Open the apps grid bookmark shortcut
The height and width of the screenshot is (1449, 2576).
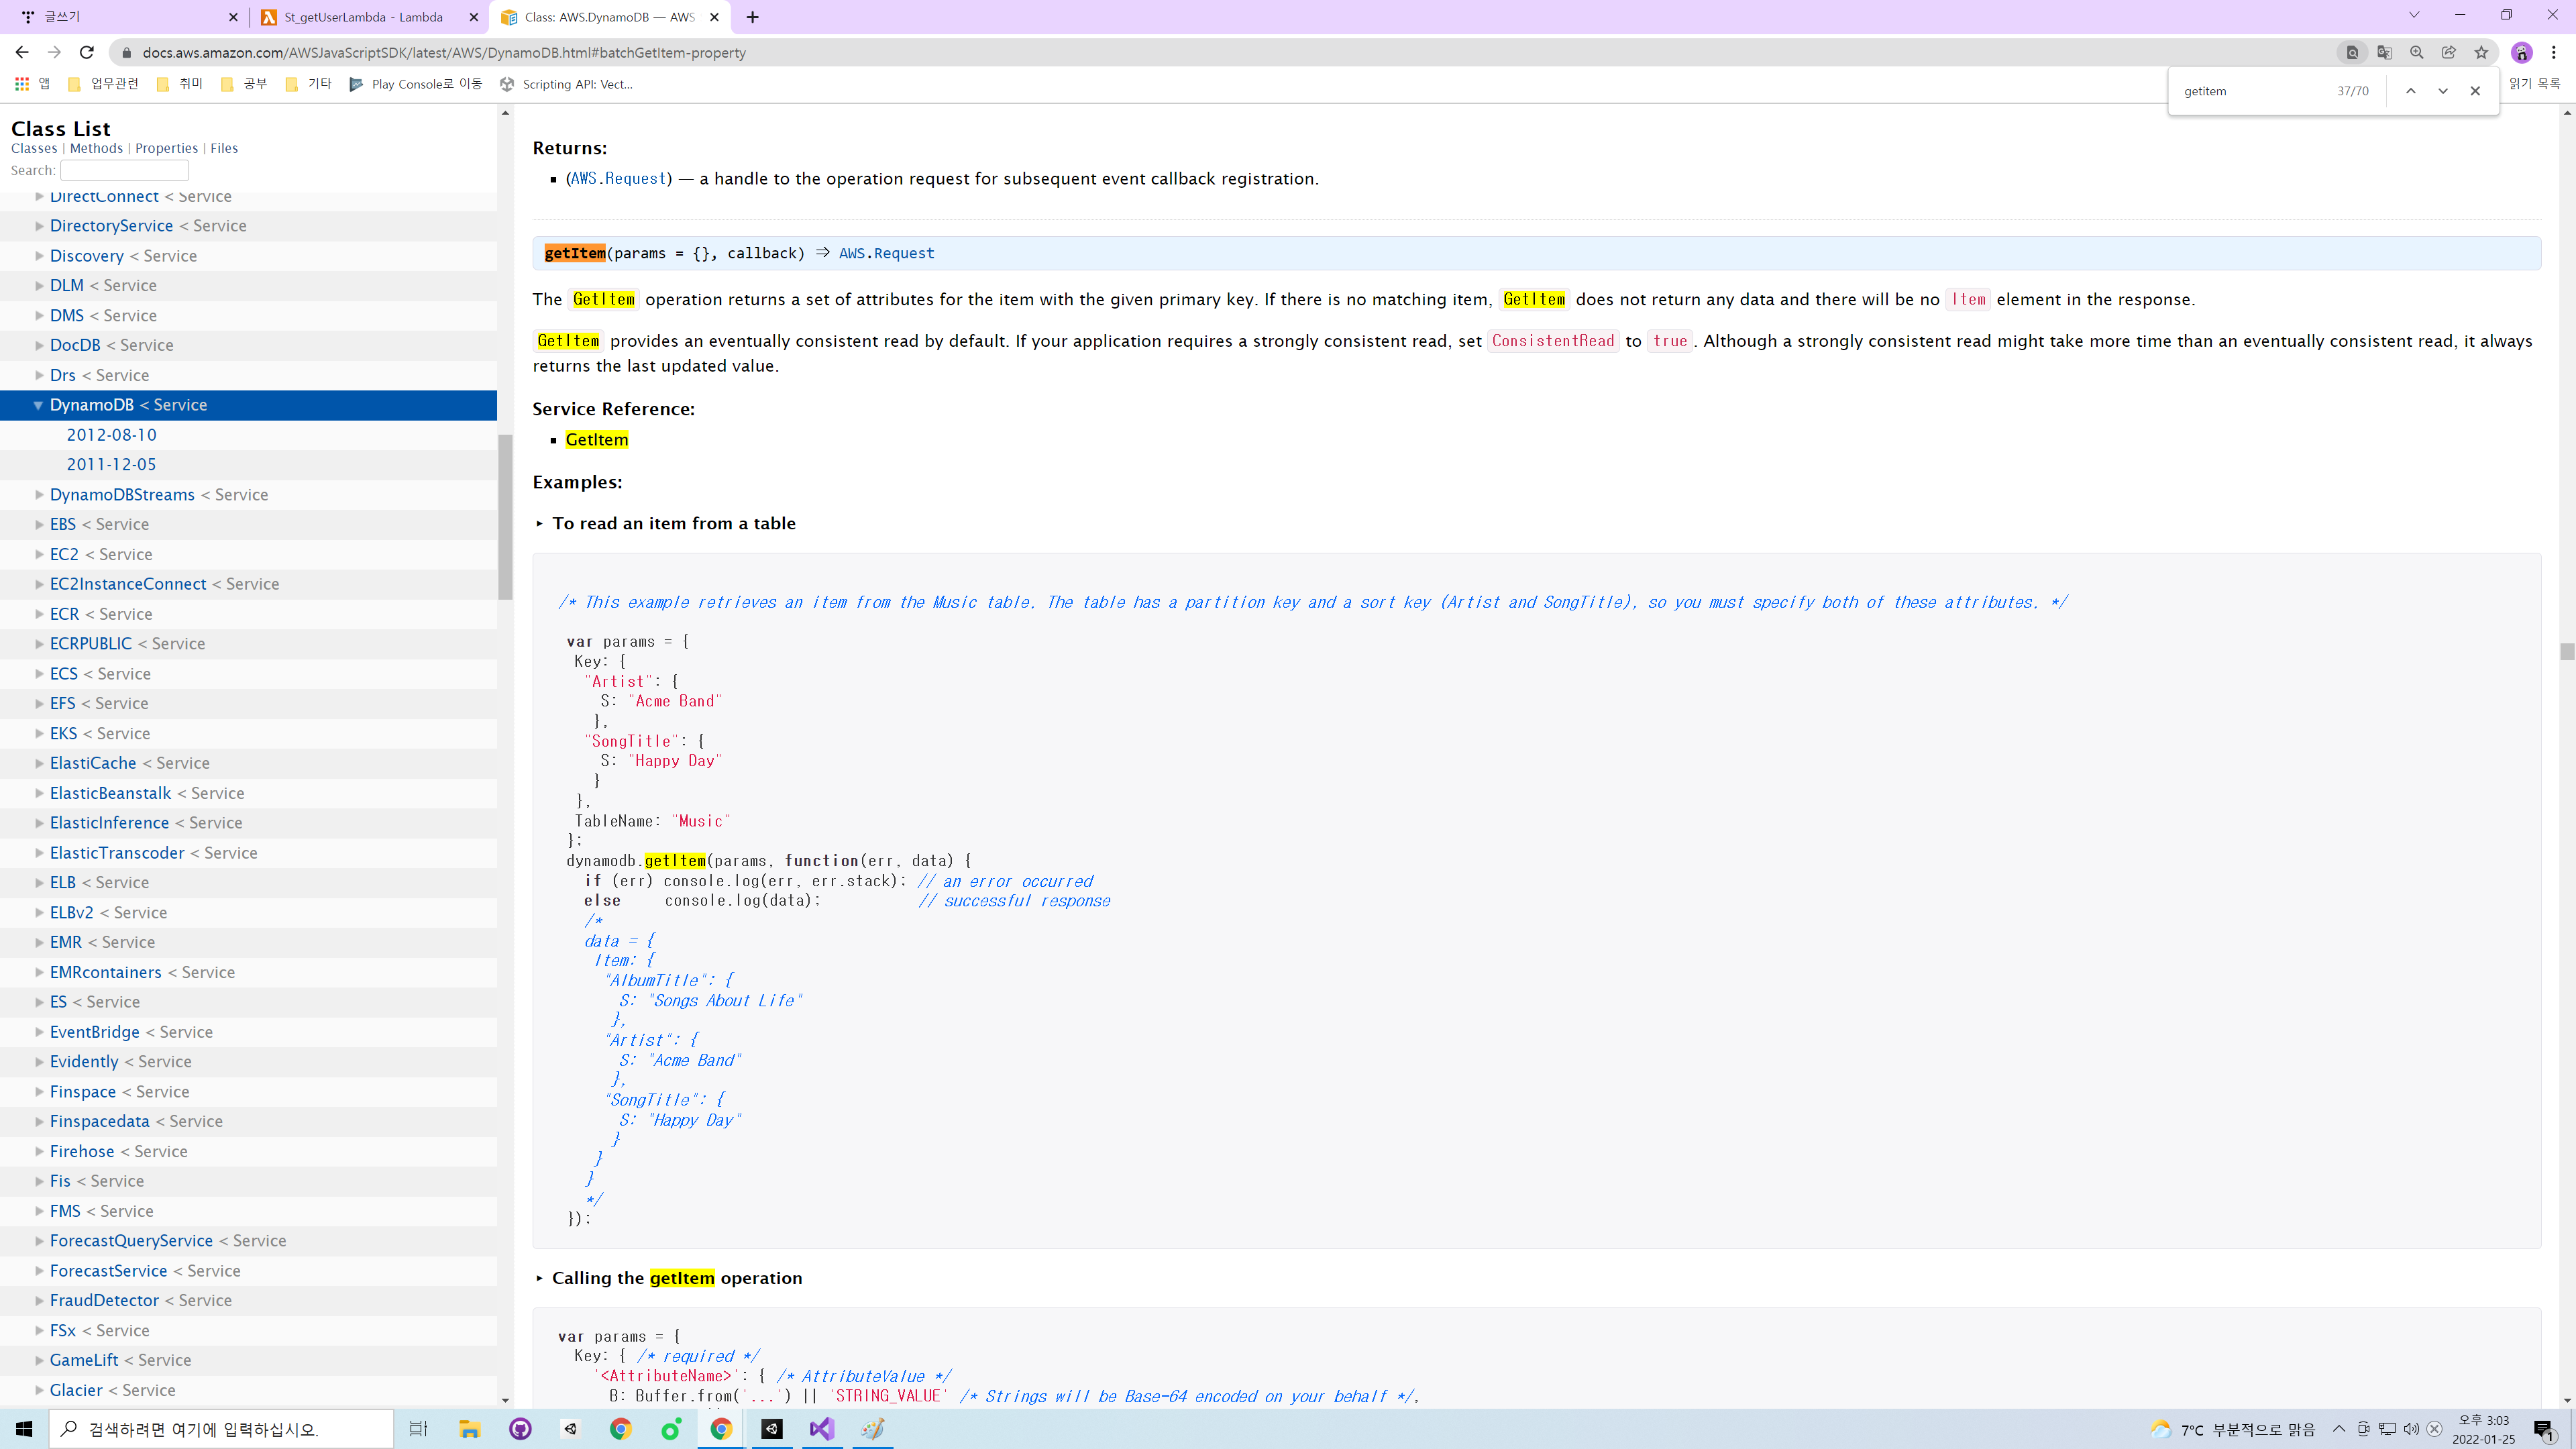tap(32, 84)
